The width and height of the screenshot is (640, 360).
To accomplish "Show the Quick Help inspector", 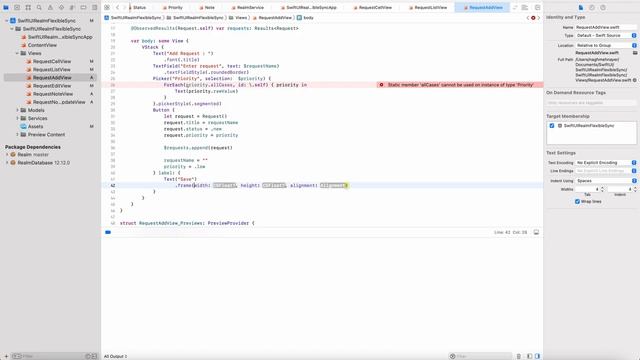I will point(603,7).
